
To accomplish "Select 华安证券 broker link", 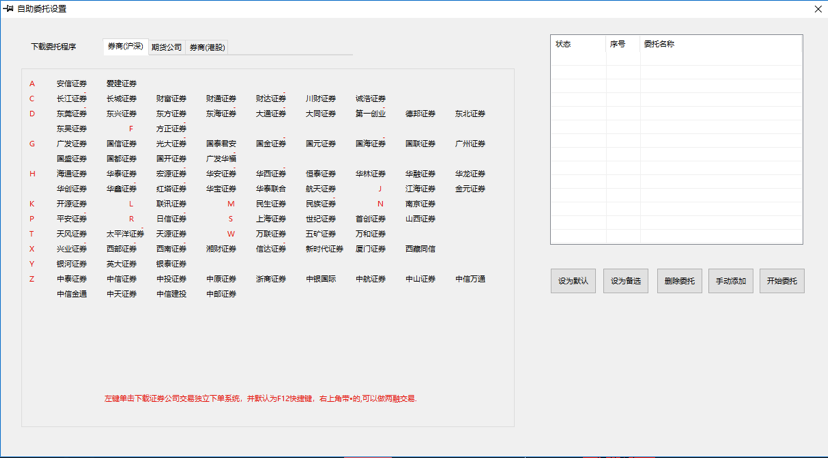I will pyautogui.click(x=221, y=174).
